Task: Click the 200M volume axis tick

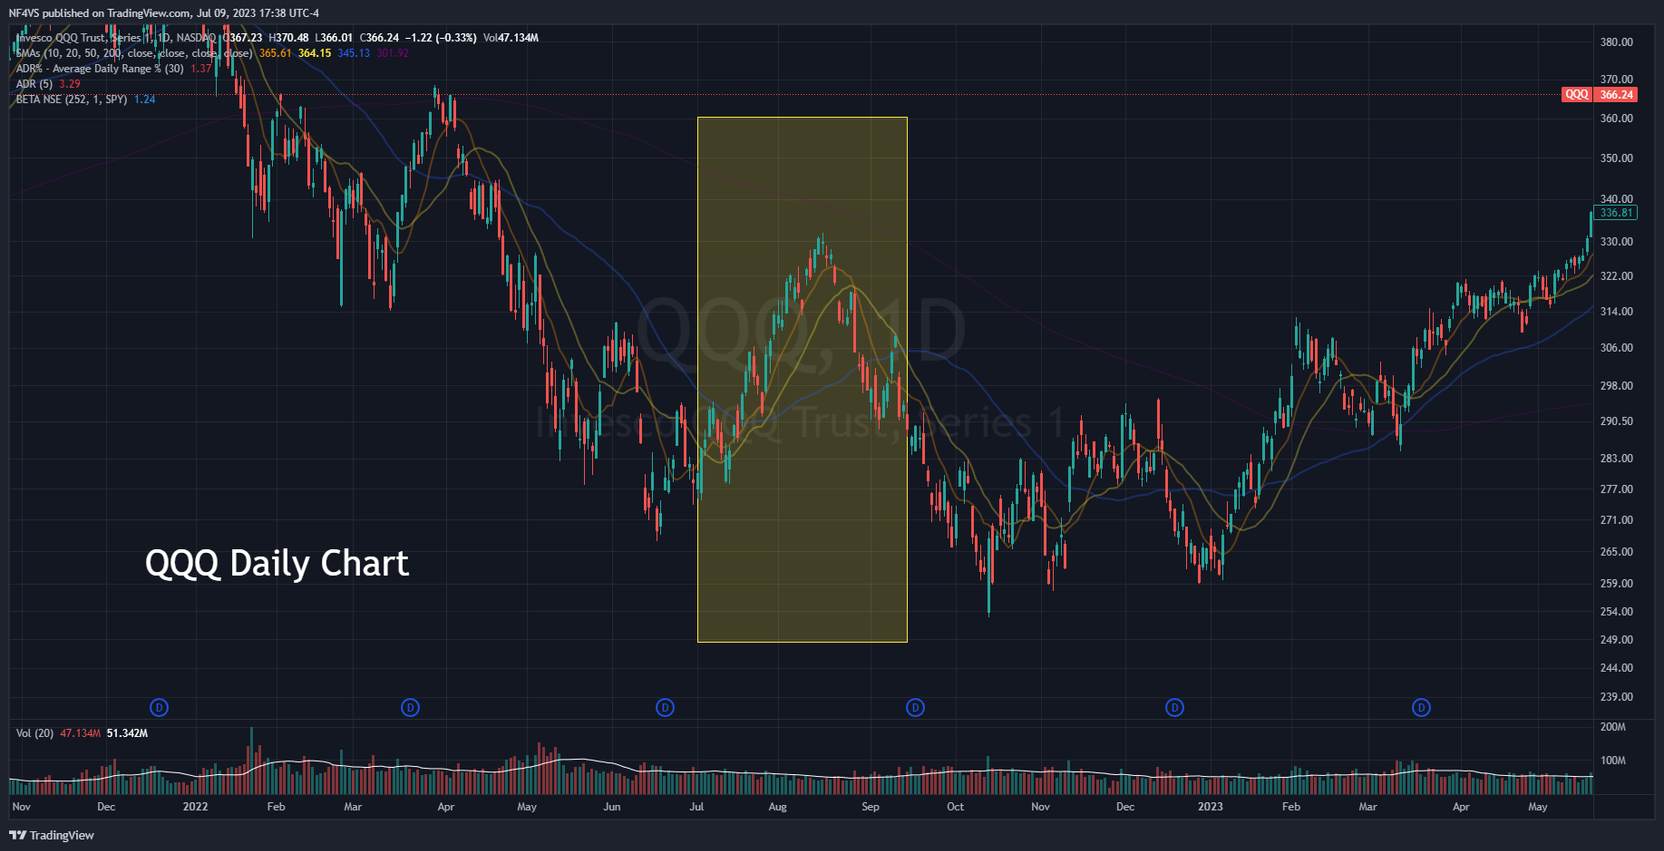Action: coord(1613,727)
